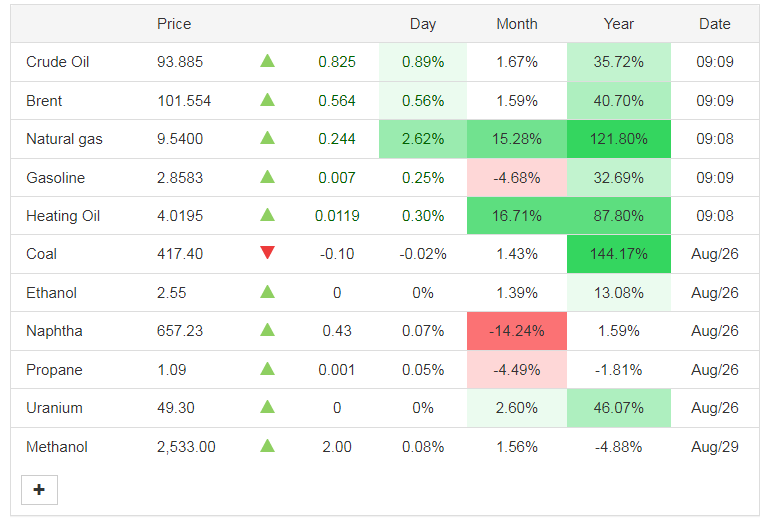Click Uranium yearly change 46.07%
The image size is (765, 523).
pyautogui.click(x=619, y=408)
